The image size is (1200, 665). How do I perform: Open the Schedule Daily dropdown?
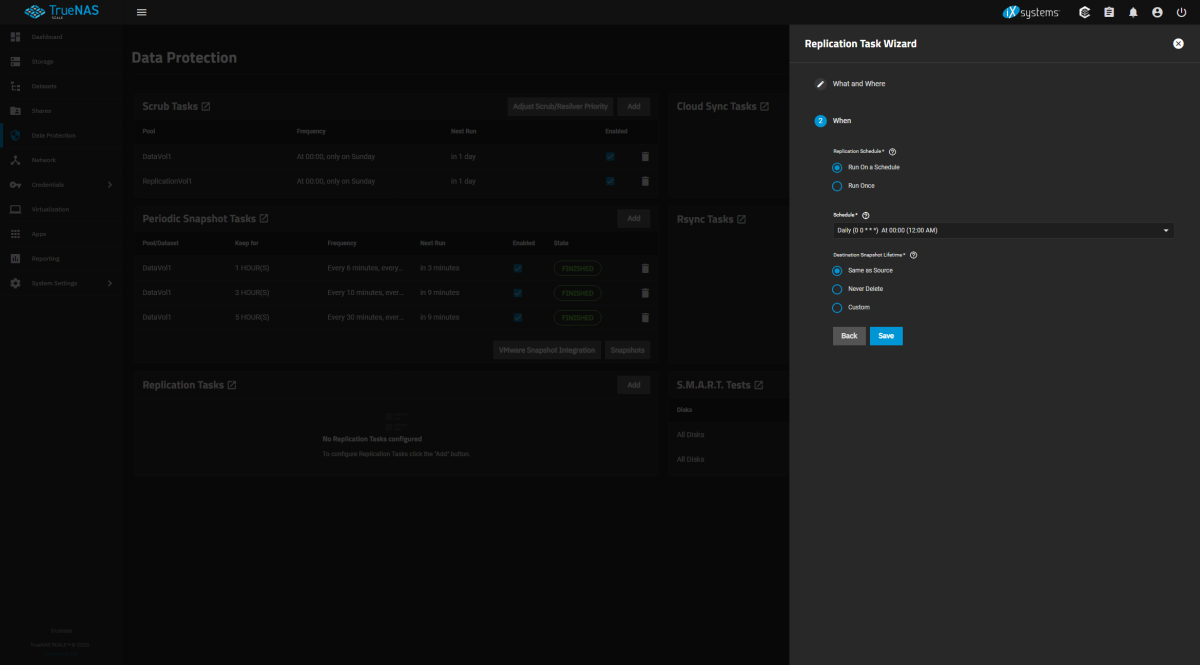pos(1003,230)
